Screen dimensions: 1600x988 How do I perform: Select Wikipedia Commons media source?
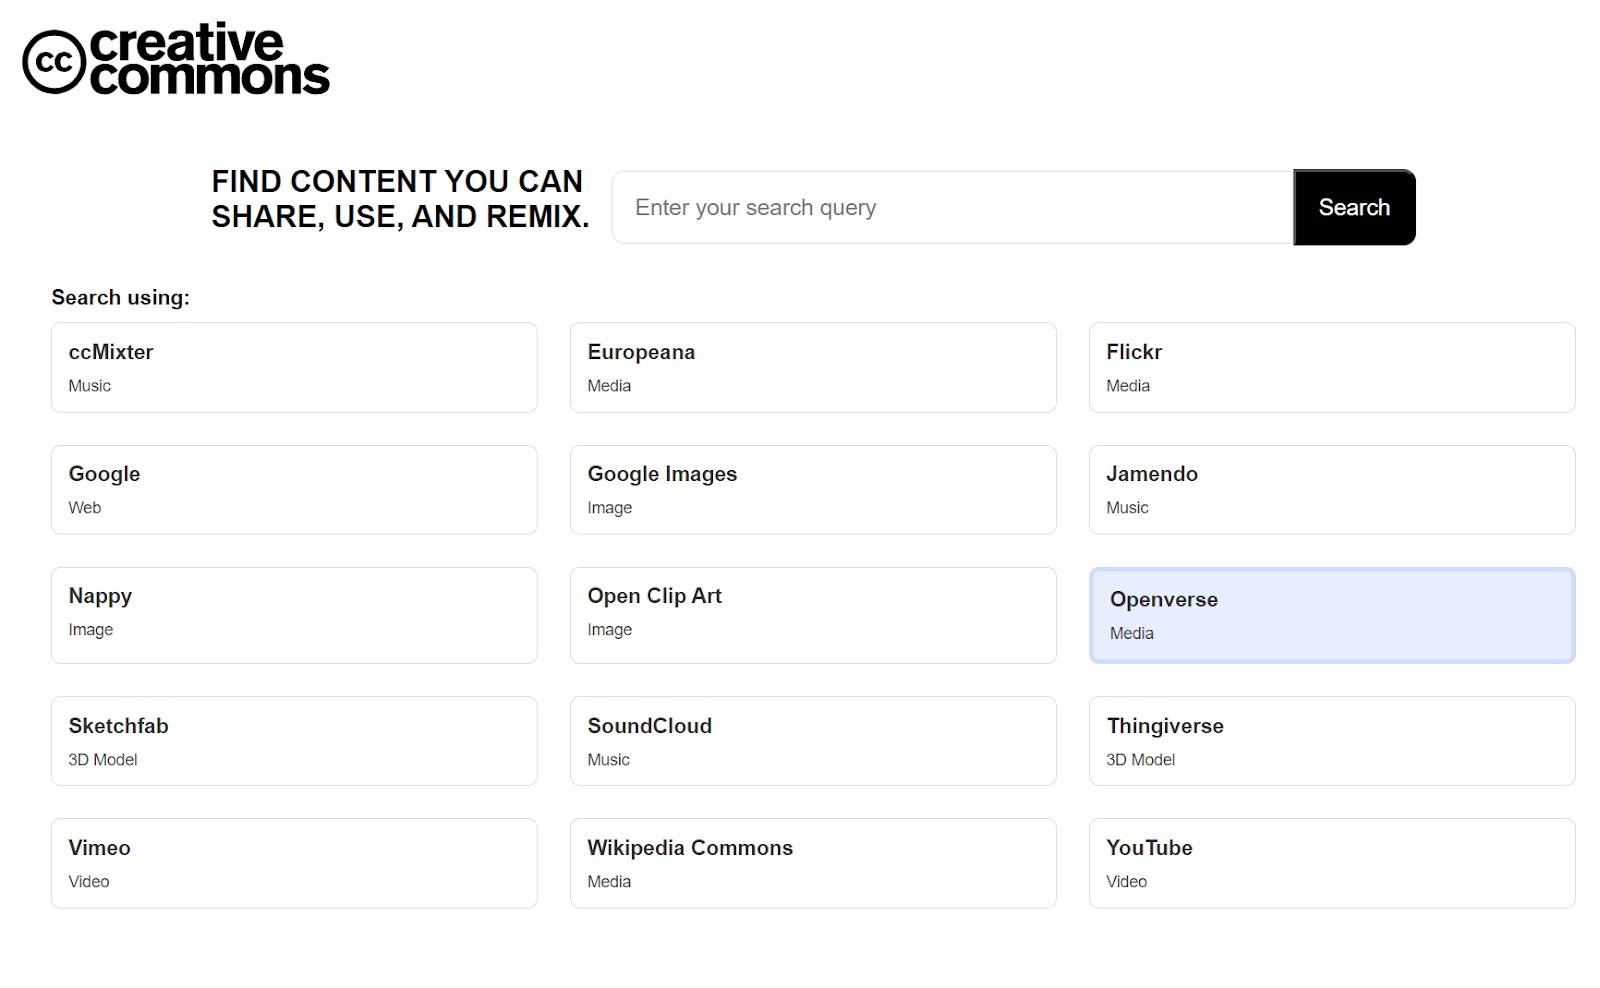click(x=813, y=863)
